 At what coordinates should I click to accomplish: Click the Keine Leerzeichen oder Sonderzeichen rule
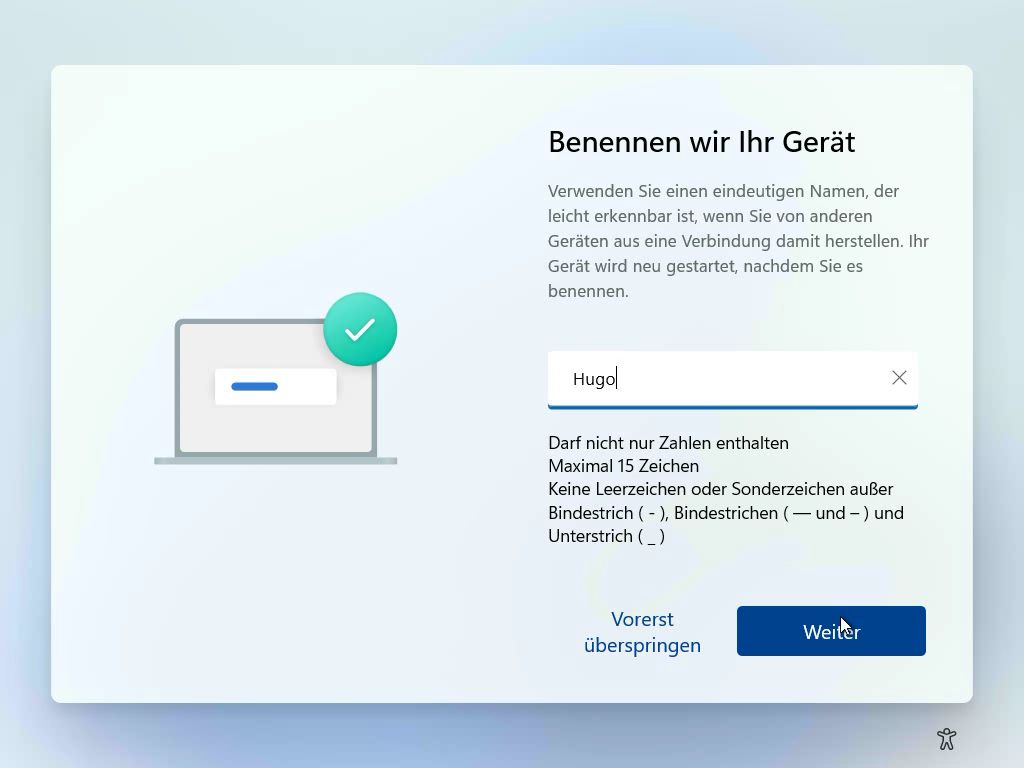720,489
